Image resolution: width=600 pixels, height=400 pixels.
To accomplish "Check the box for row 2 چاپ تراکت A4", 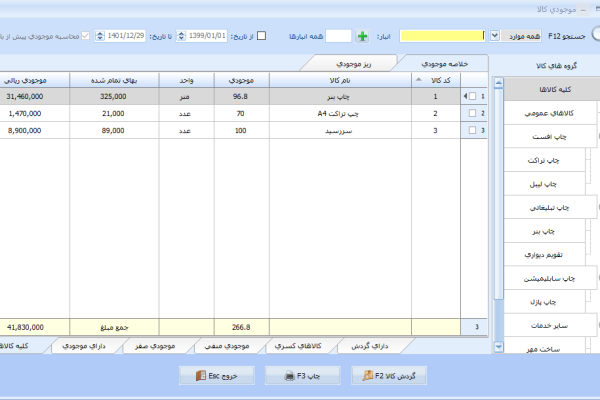I will coord(473,113).
